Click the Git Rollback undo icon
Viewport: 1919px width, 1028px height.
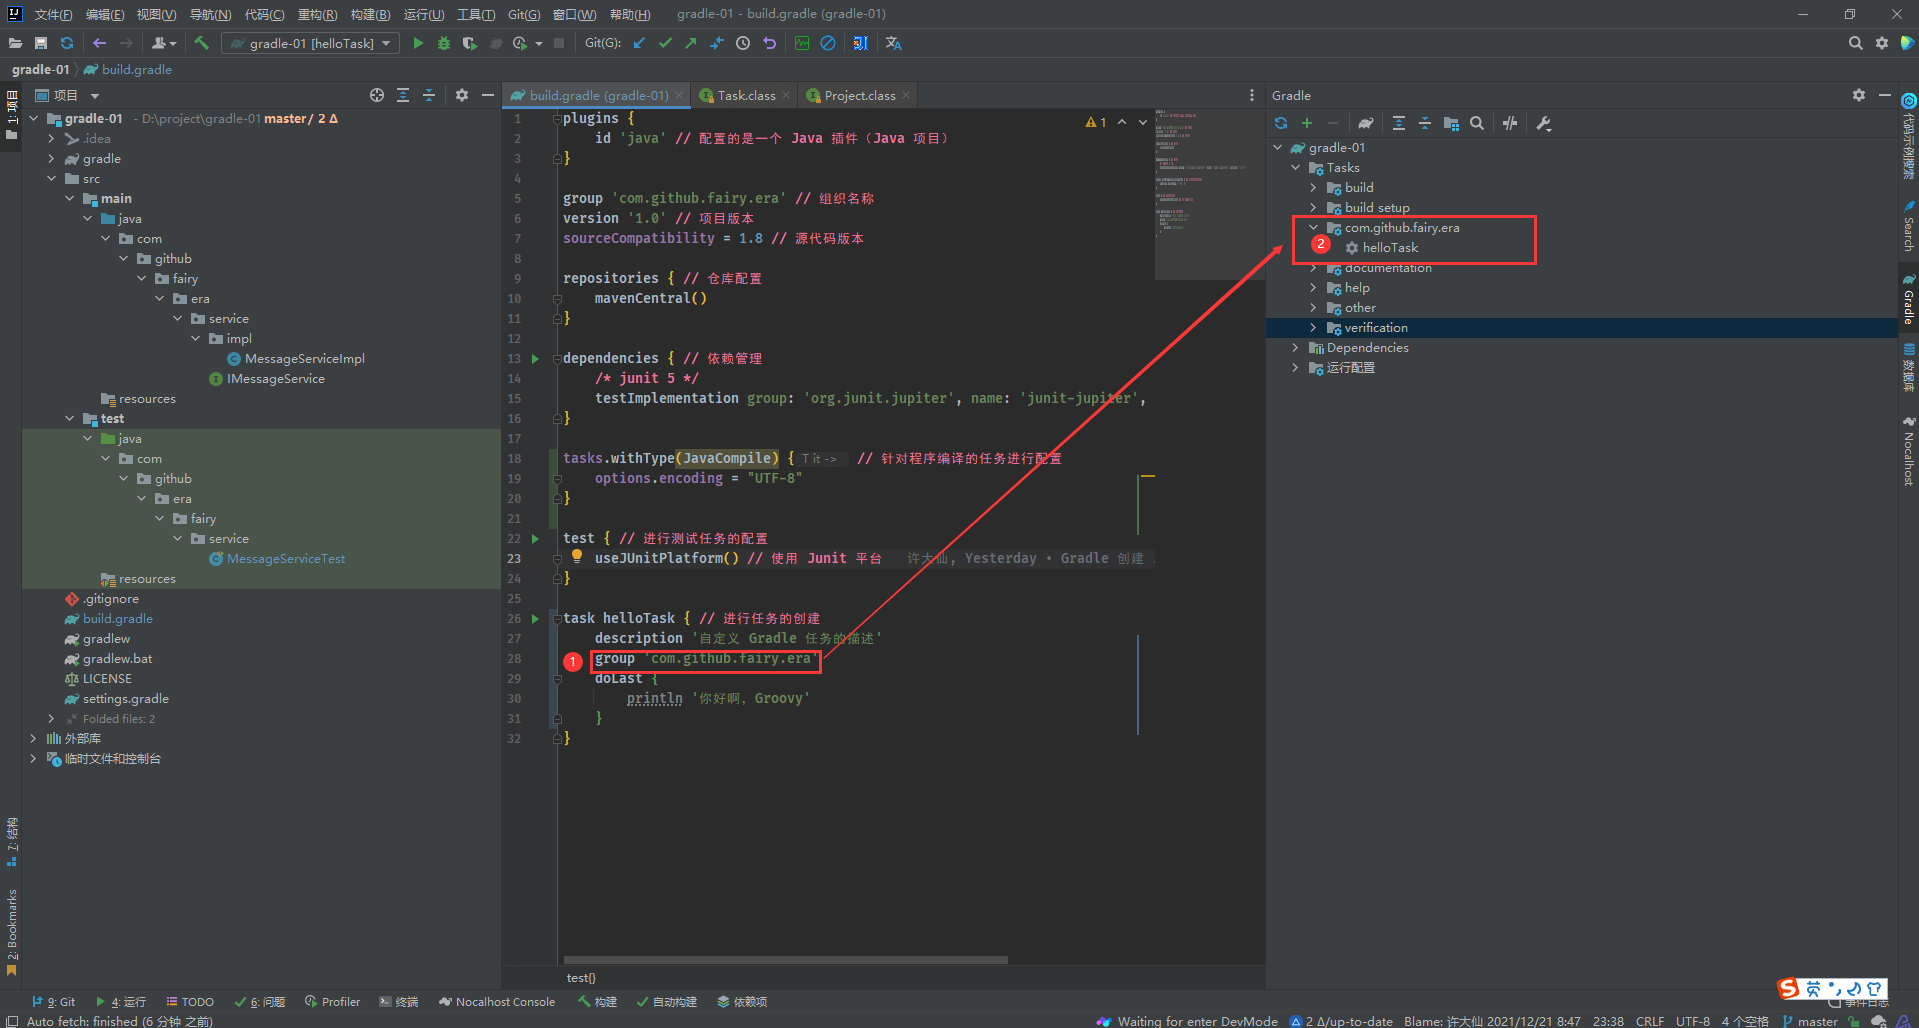click(x=769, y=43)
